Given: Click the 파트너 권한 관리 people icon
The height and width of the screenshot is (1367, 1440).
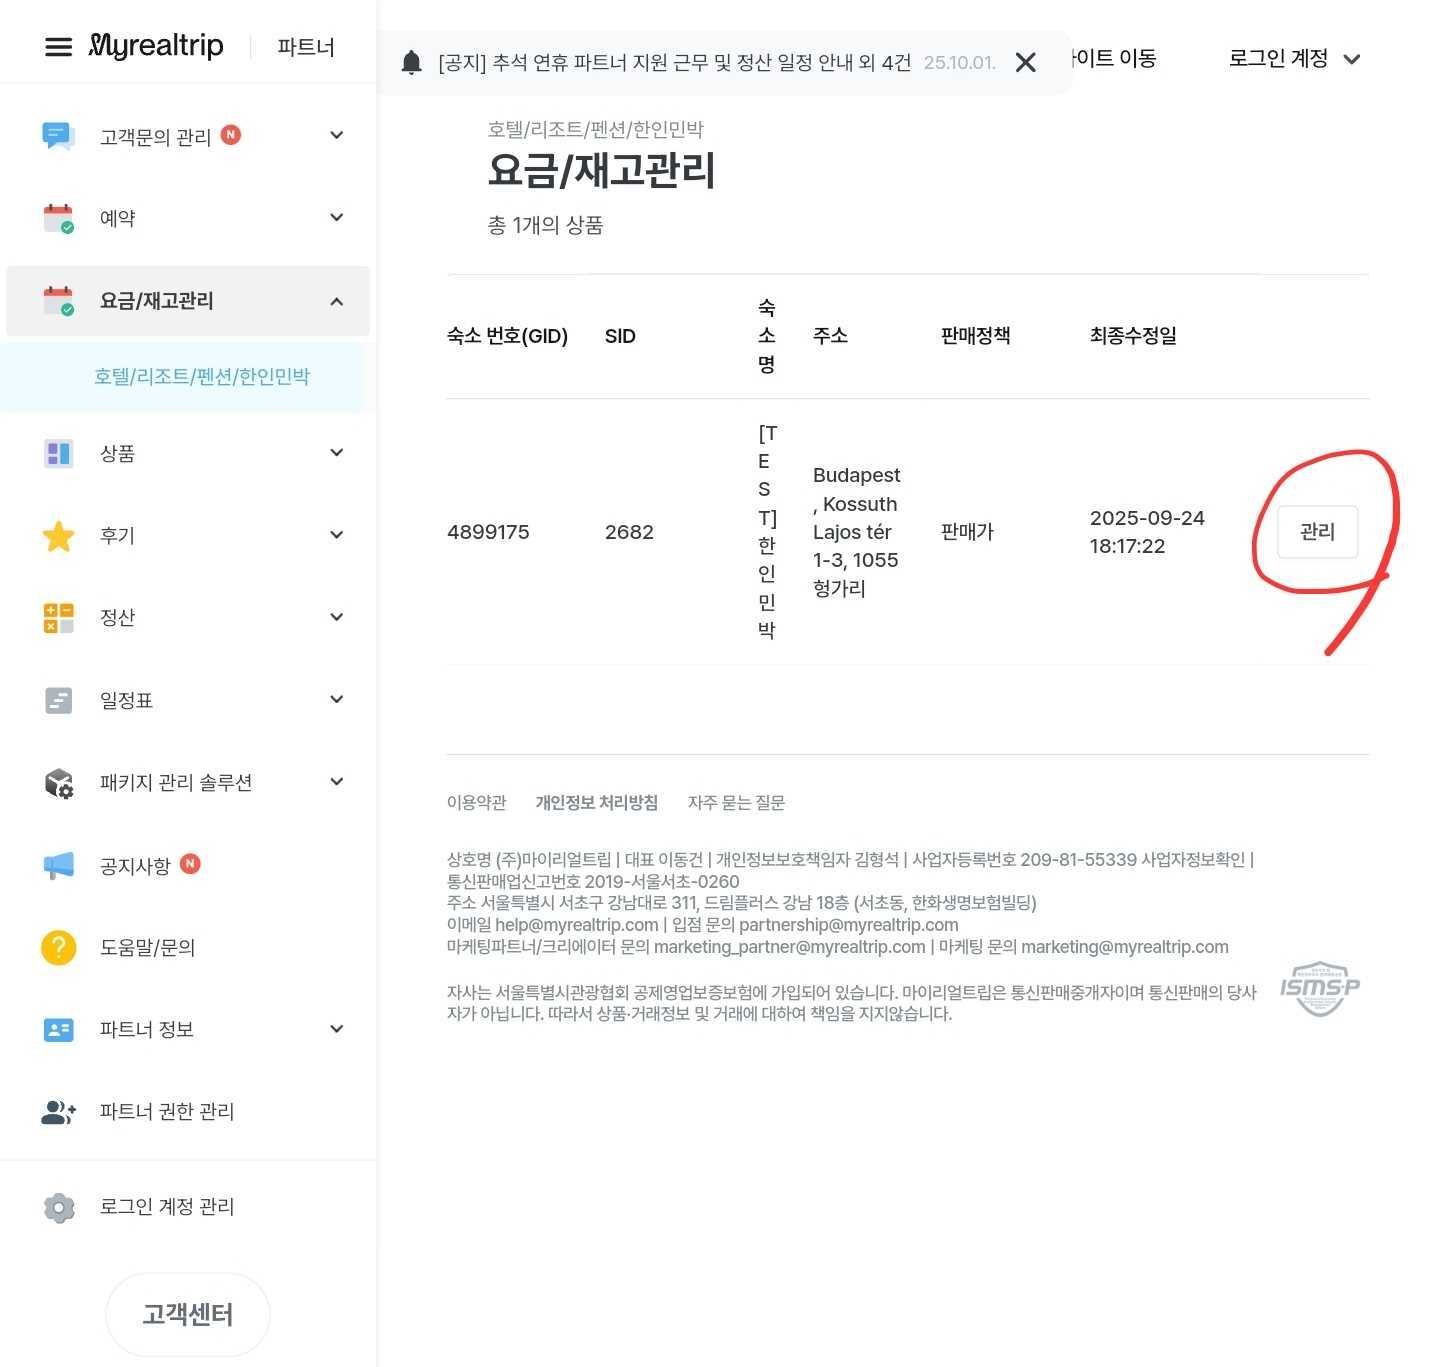Looking at the screenshot, I should click(58, 1112).
